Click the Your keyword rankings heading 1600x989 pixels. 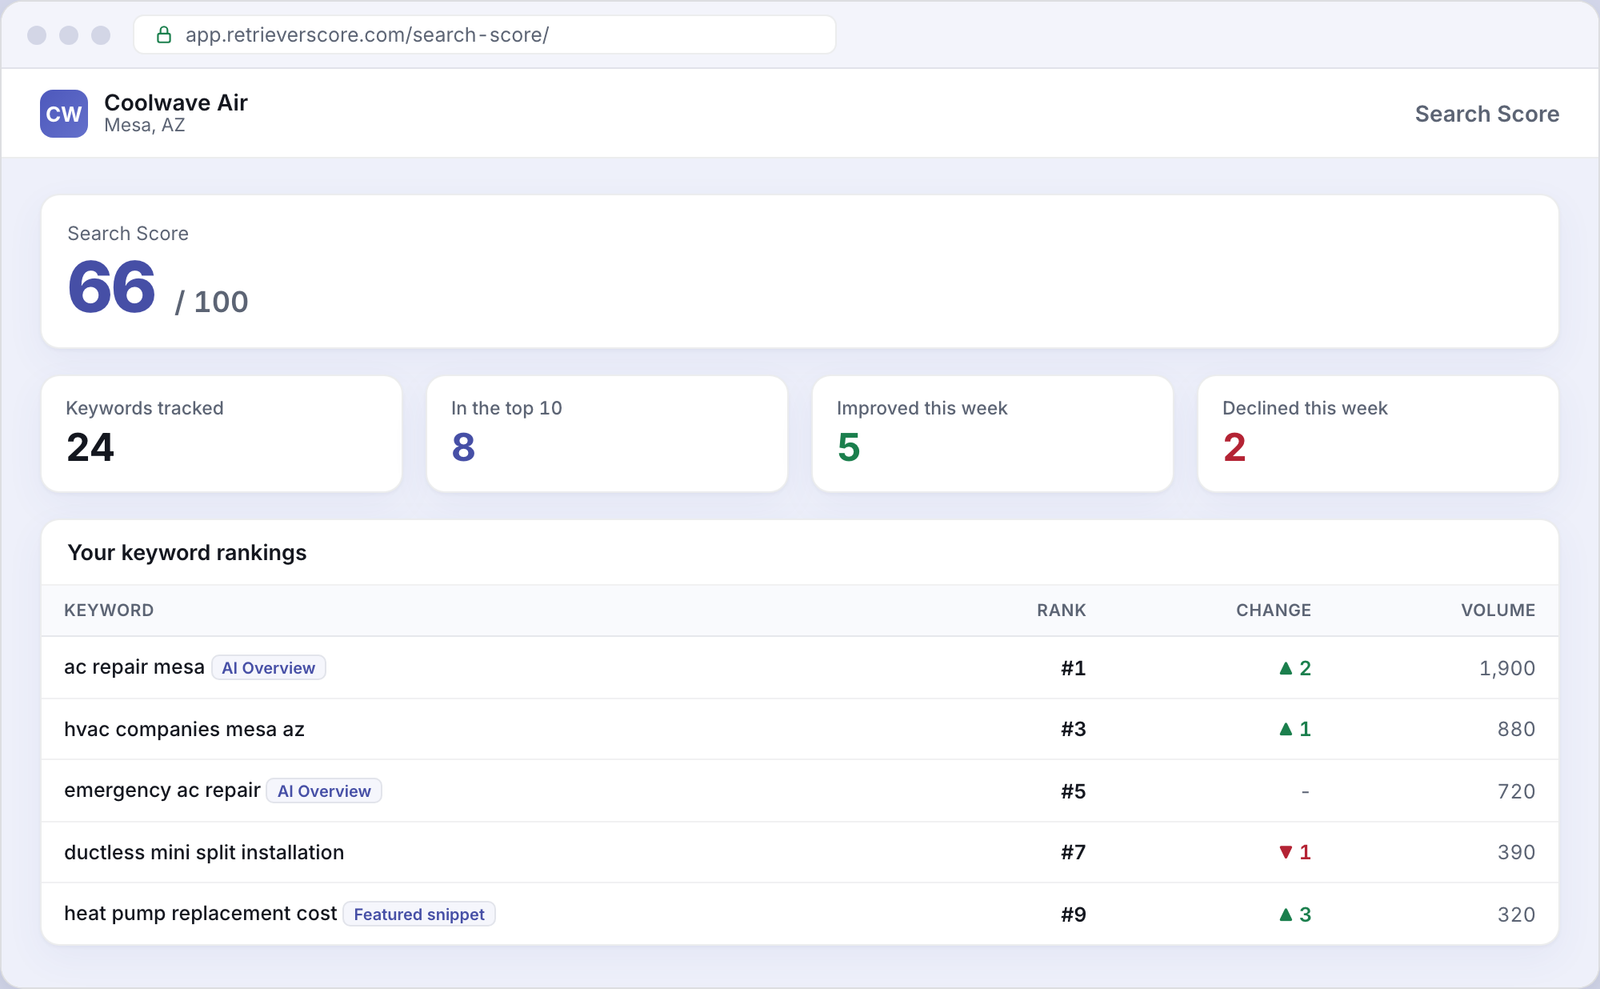187,553
